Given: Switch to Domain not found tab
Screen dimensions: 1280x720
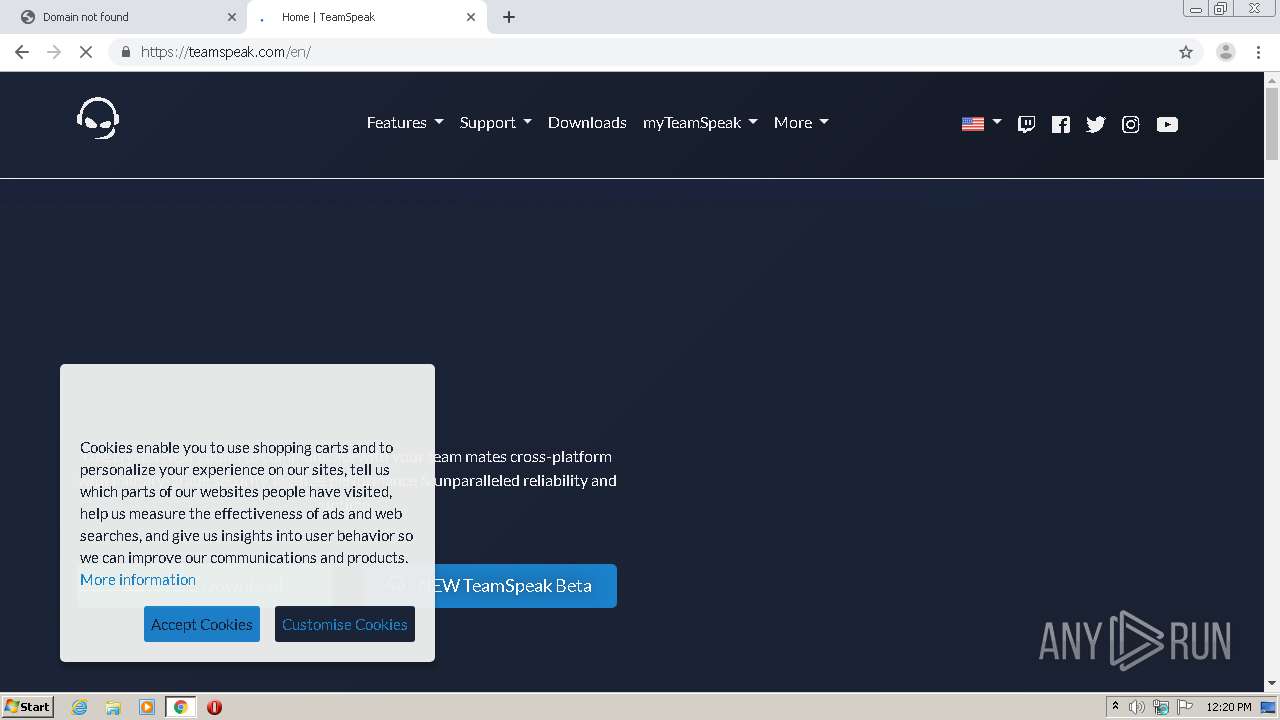Looking at the screenshot, I should pos(121,17).
